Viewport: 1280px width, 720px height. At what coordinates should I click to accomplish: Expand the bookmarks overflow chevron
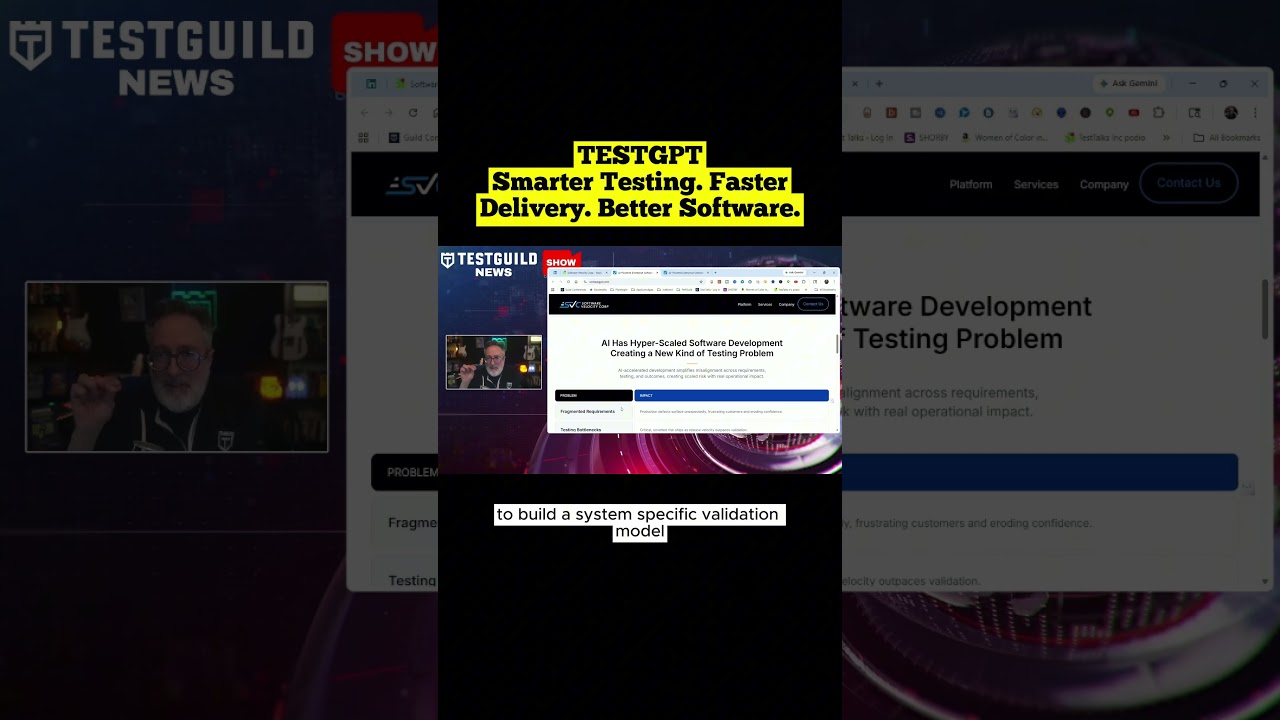pyautogui.click(x=1166, y=138)
